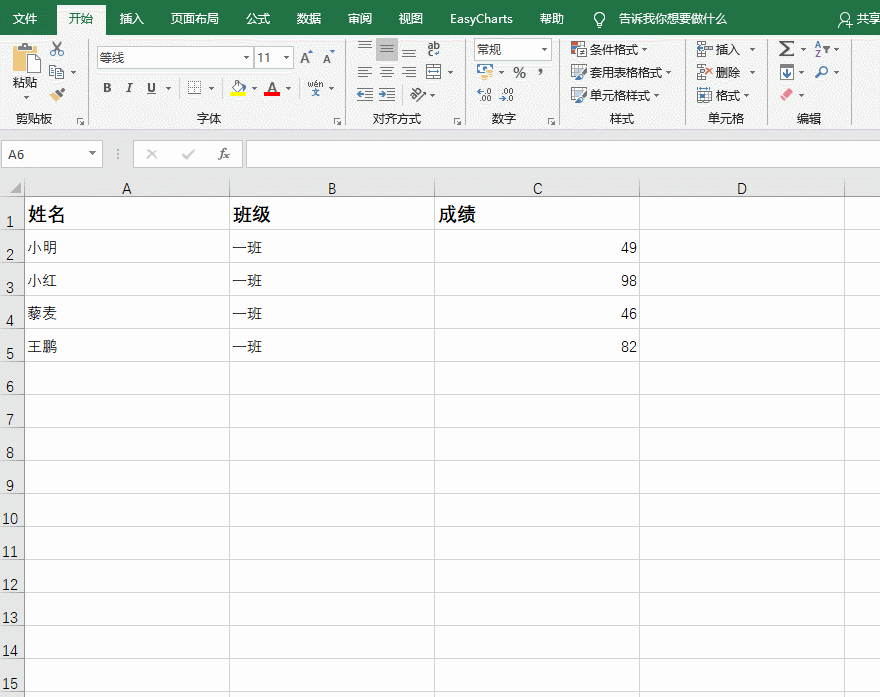Apply italic formatting
Image resolution: width=880 pixels, height=697 pixels.
[x=129, y=87]
